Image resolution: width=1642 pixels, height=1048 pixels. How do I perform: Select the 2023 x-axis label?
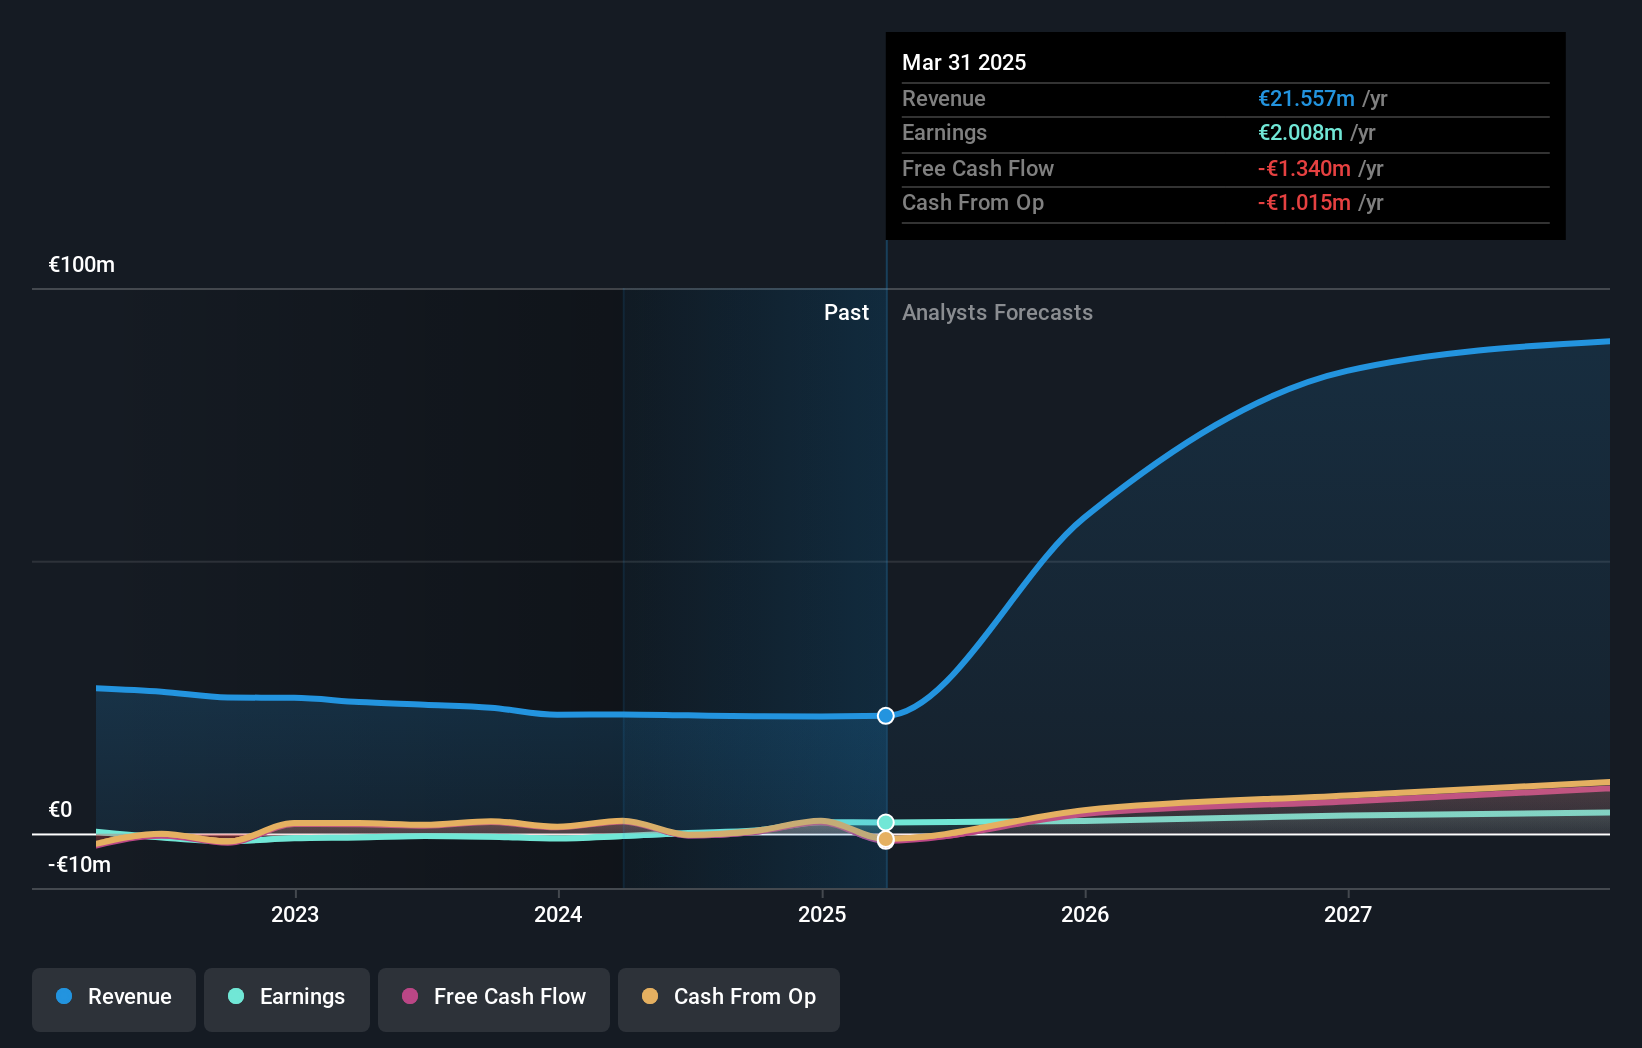[x=295, y=914]
